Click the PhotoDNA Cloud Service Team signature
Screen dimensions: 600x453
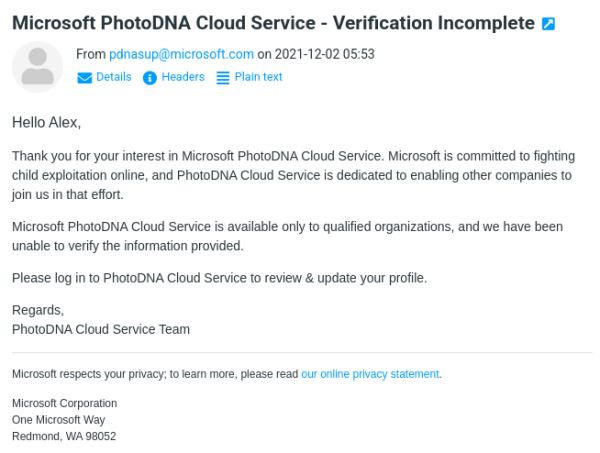[101, 329]
